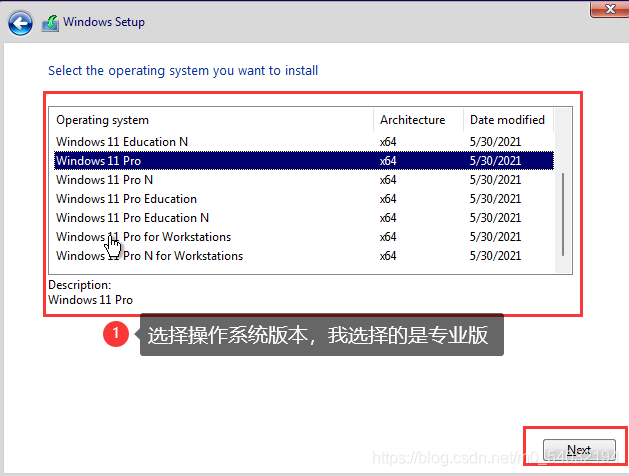Screen dimensions: 629x476
Task: Click the Operating system column header
Action: coord(211,120)
